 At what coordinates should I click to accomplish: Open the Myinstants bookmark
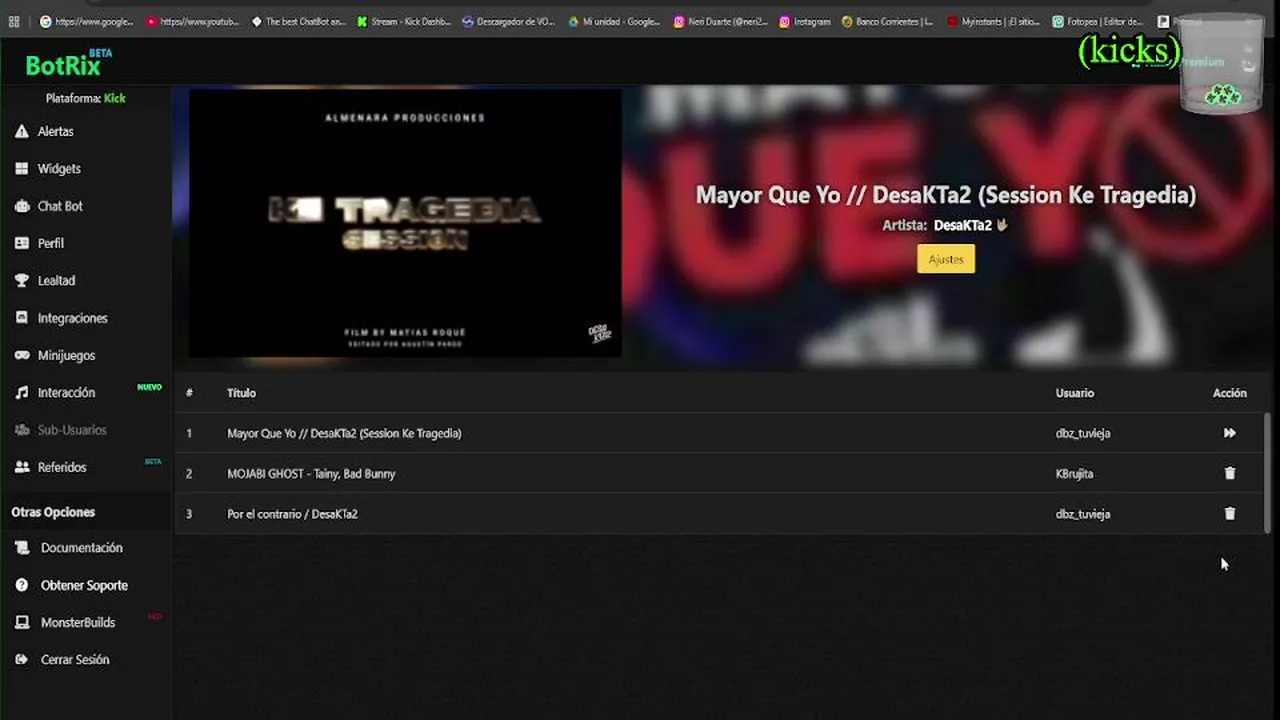(x=994, y=21)
